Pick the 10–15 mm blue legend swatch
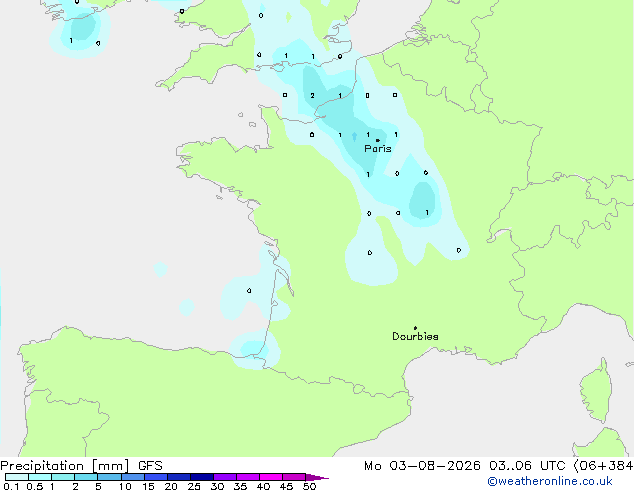 [x=133, y=477]
